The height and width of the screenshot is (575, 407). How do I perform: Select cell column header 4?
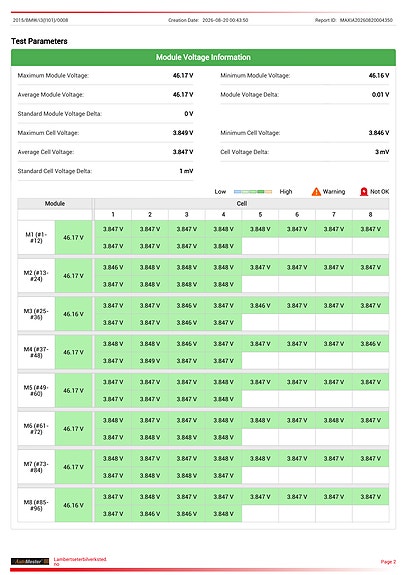[x=223, y=215]
